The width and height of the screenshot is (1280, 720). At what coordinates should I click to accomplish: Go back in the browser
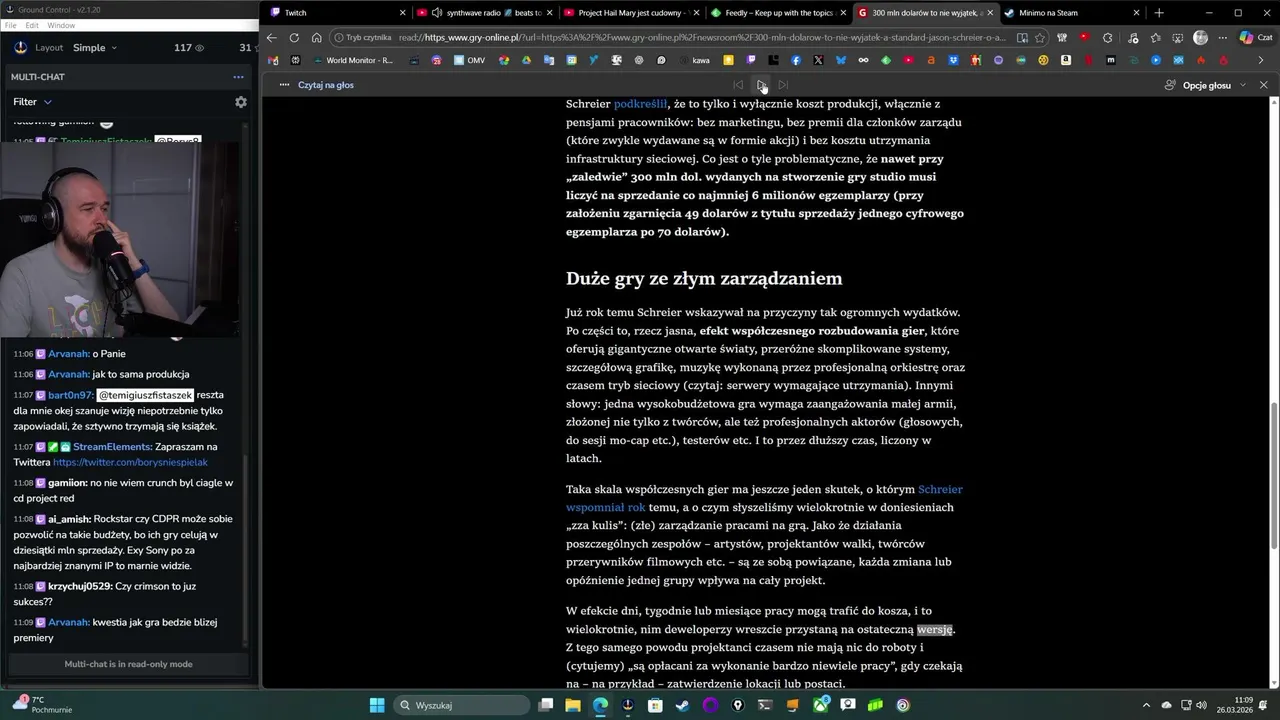[271, 38]
